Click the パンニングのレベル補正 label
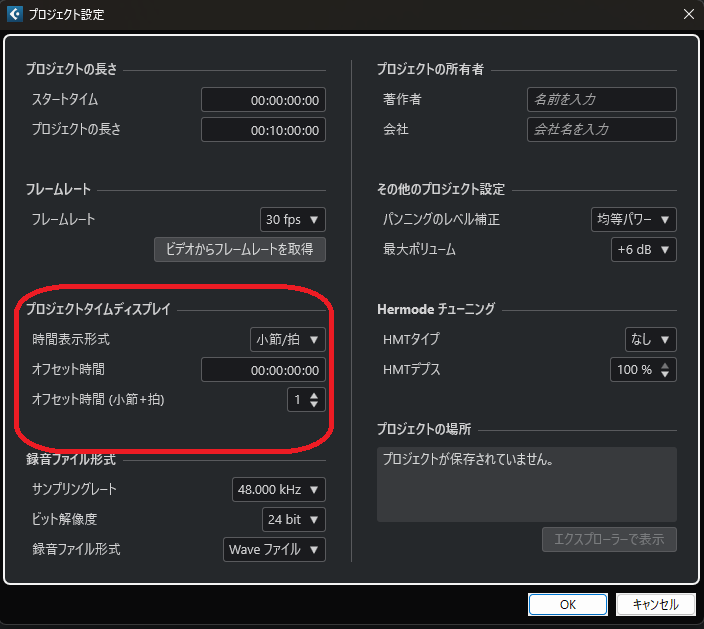 [x=441, y=220]
